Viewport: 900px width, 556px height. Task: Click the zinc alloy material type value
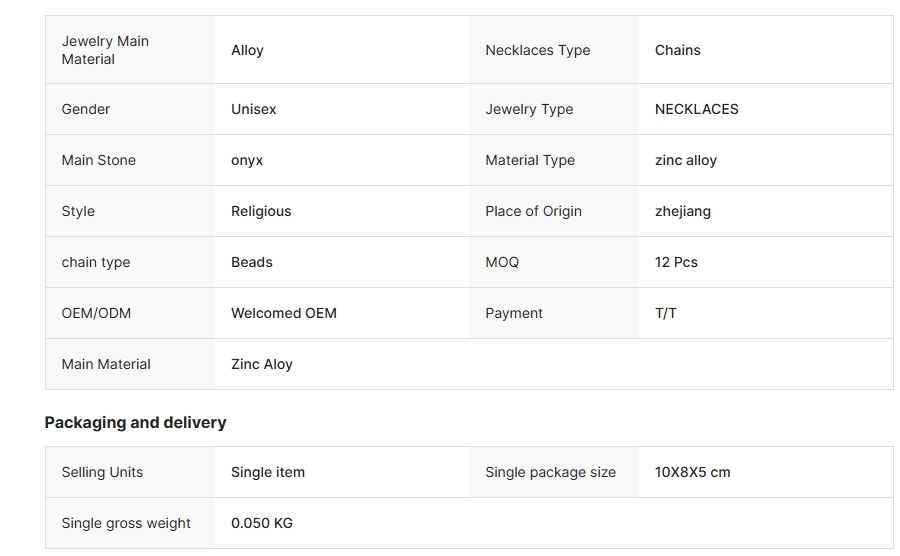[x=686, y=160]
